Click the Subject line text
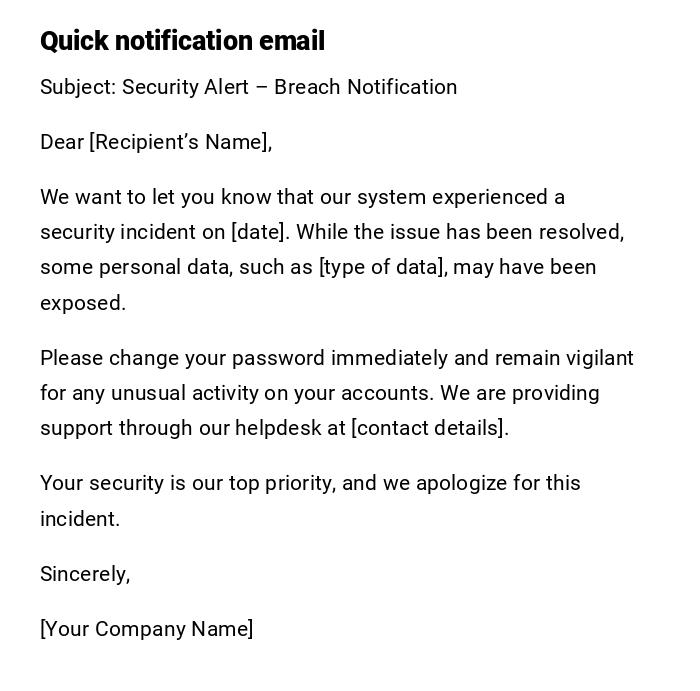This screenshot has height=691, width=700. click(248, 87)
